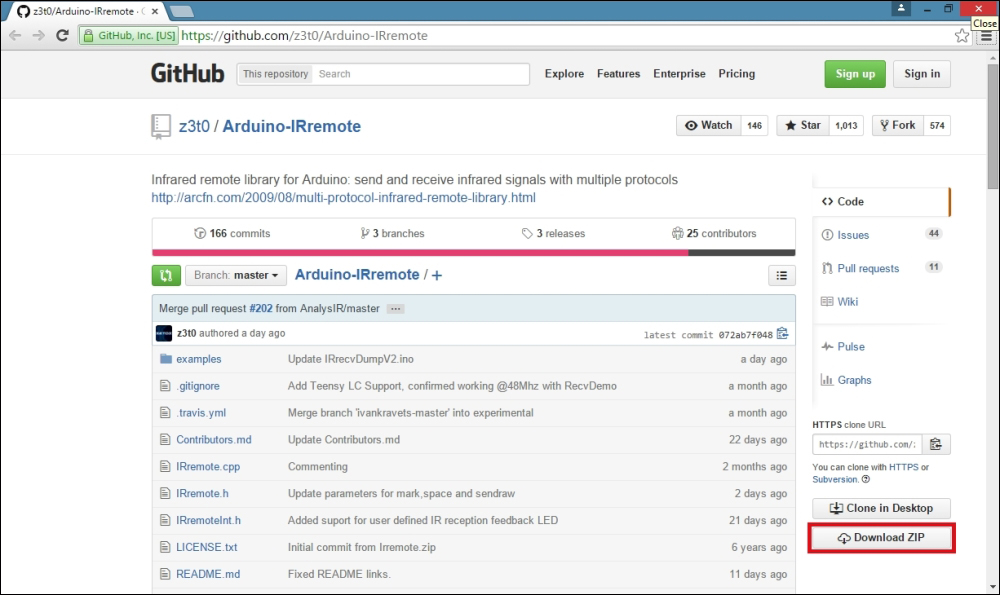Reload the page with the refresh icon
The image size is (1000, 595).
(x=62, y=36)
